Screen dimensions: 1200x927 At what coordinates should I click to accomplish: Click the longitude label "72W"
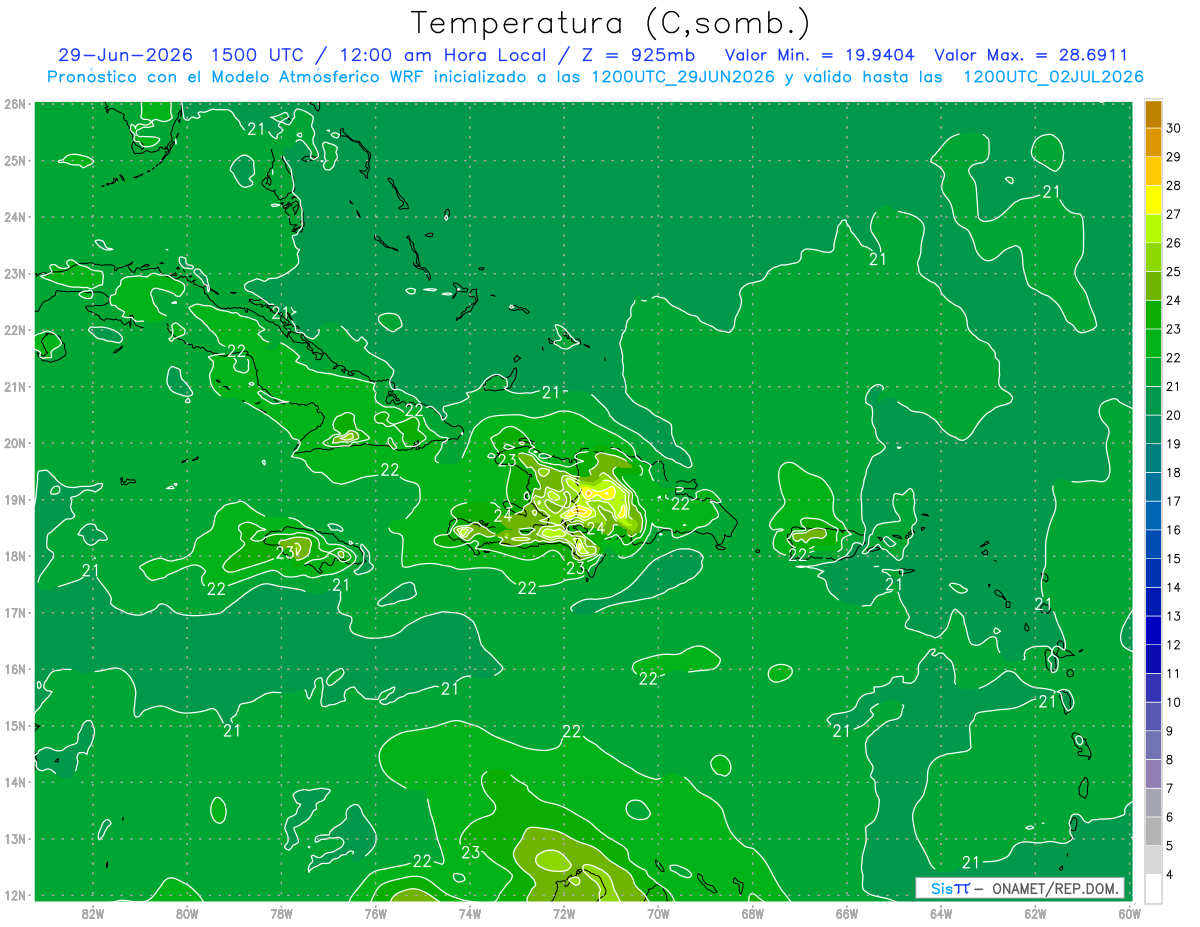pyautogui.click(x=564, y=913)
